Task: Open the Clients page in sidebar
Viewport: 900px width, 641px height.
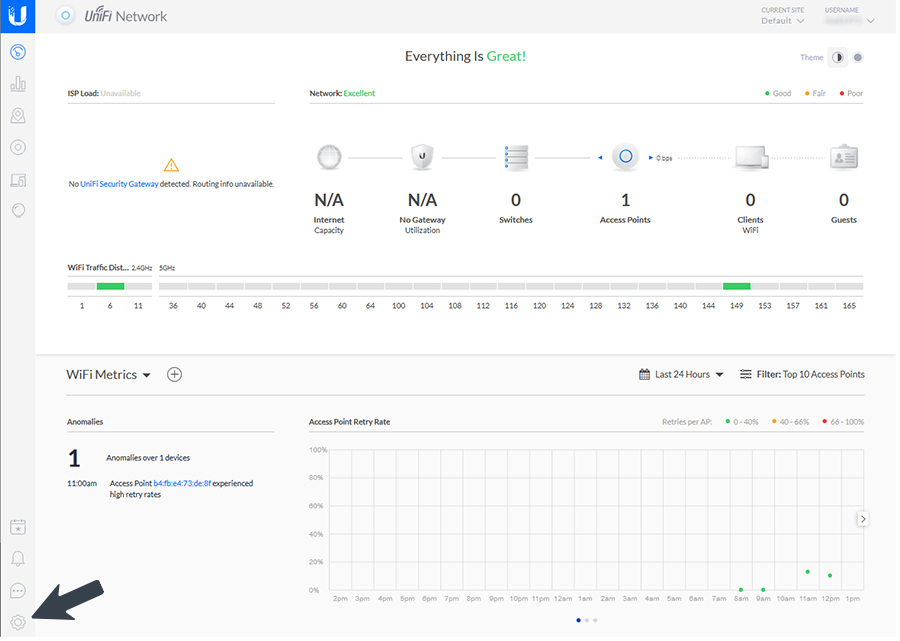Action: (17, 180)
